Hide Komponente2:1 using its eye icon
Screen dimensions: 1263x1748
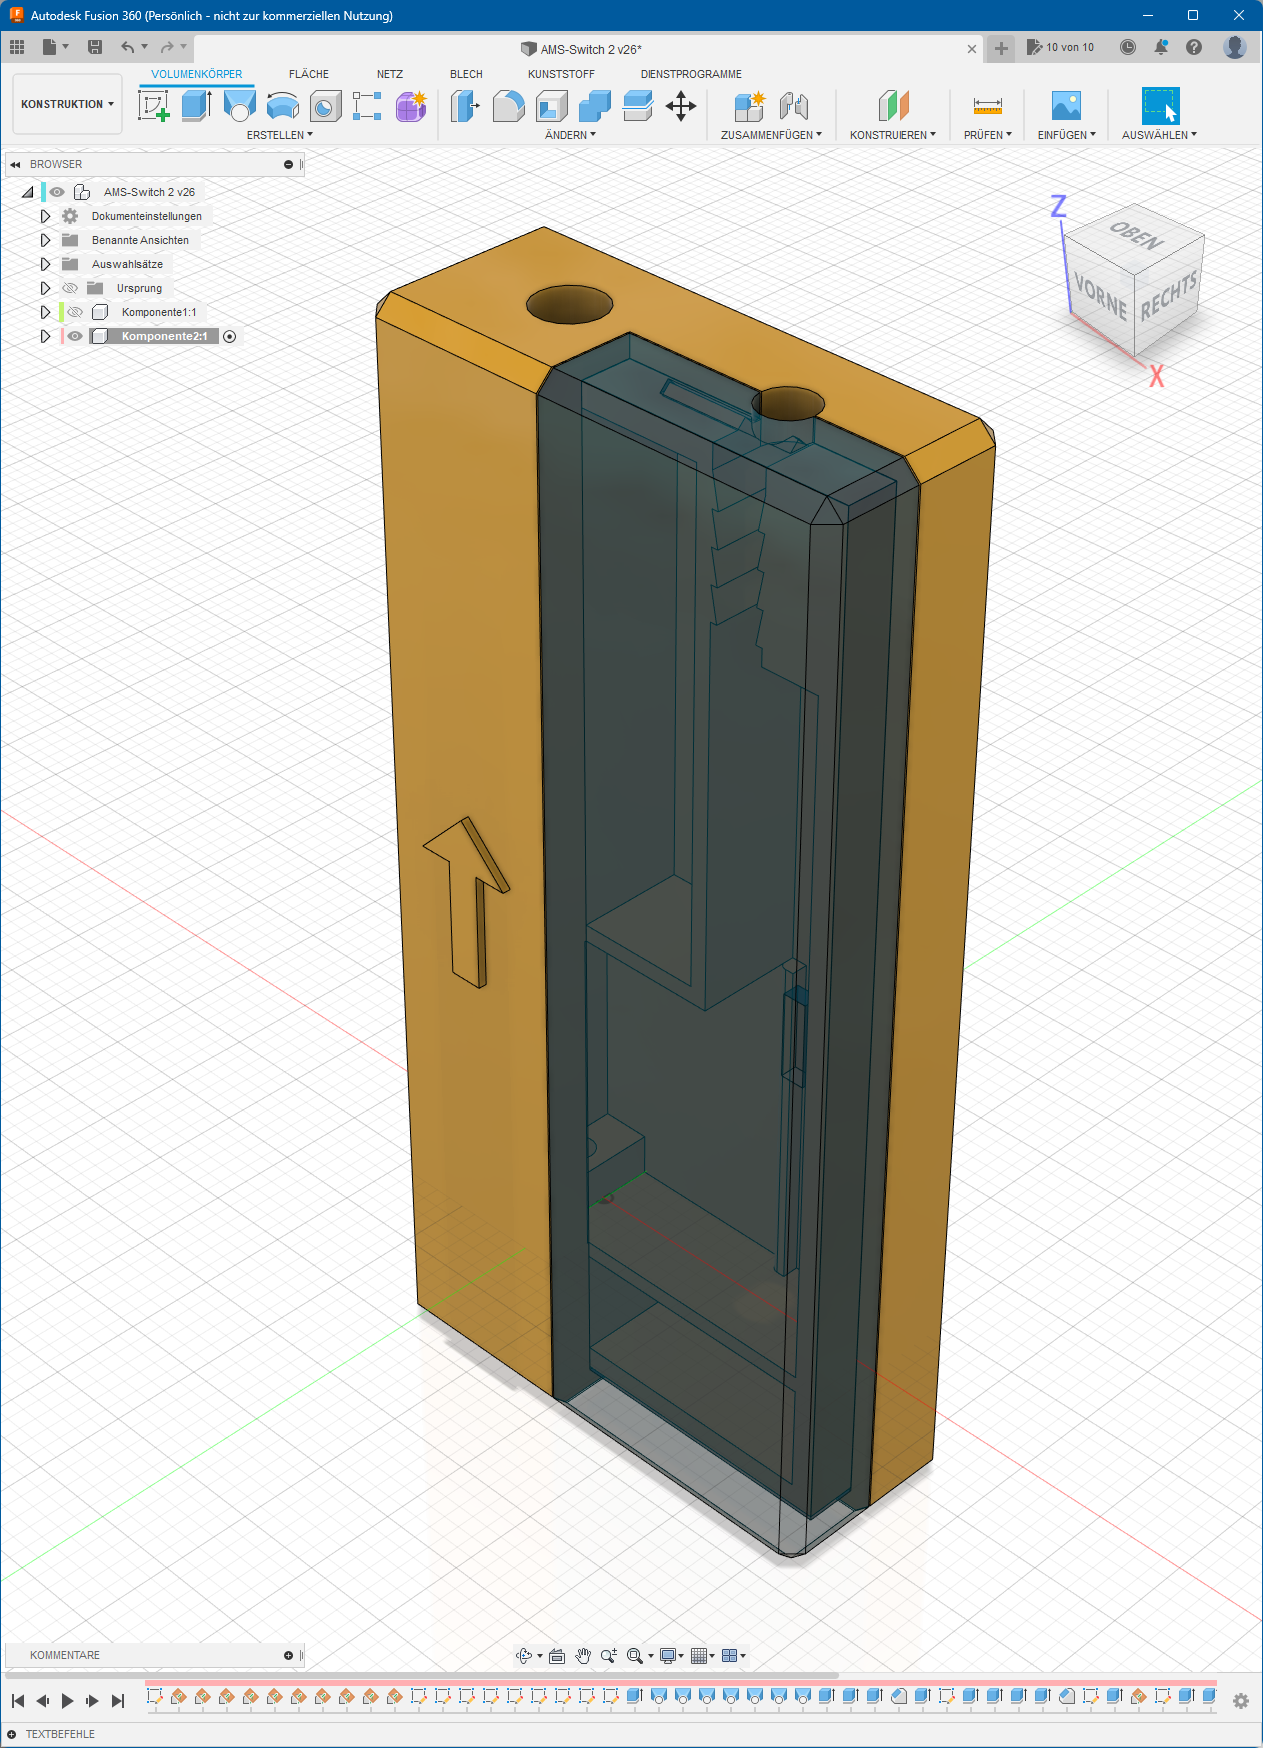(x=75, y=336)
